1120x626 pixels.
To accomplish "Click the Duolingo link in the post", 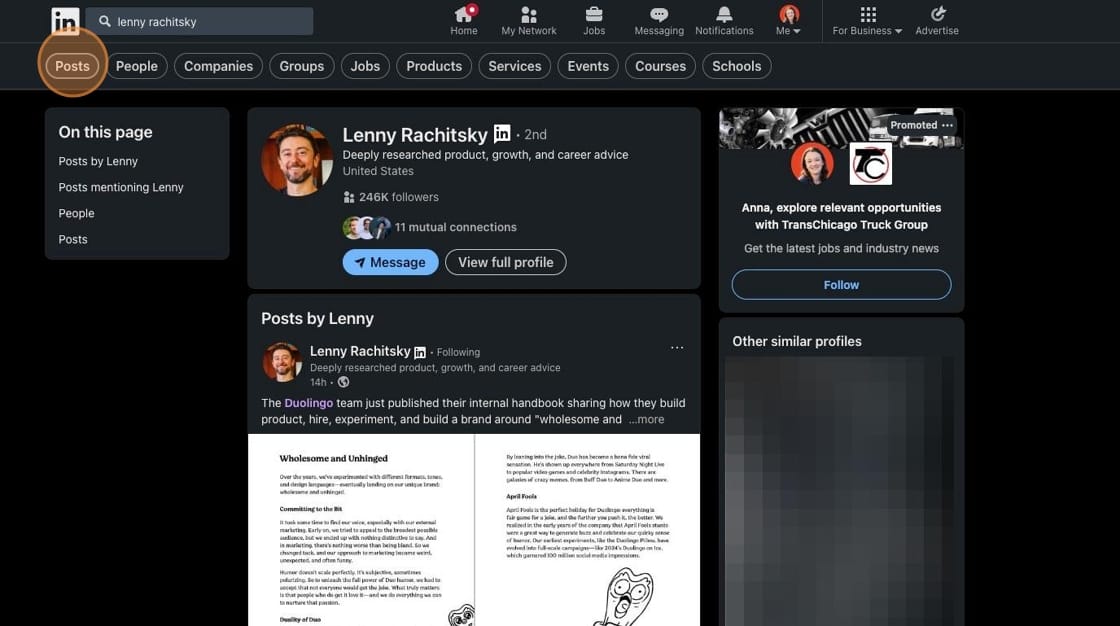I will (x=310, y=402).
